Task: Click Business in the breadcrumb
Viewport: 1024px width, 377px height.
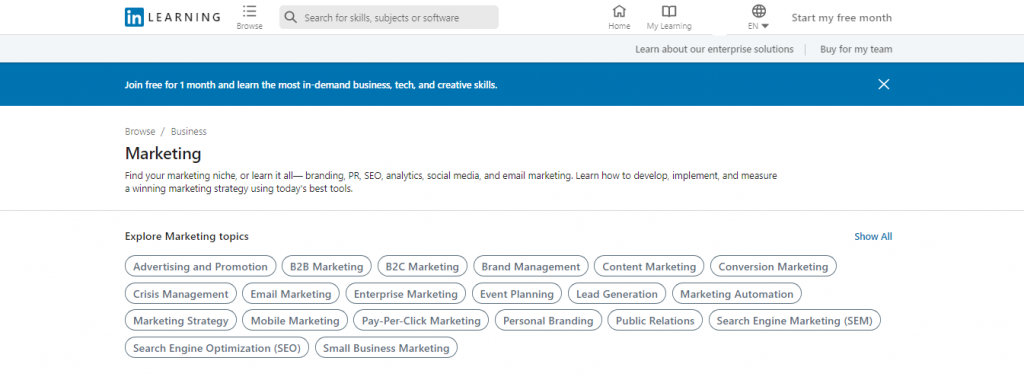Action: click(189, 131)
